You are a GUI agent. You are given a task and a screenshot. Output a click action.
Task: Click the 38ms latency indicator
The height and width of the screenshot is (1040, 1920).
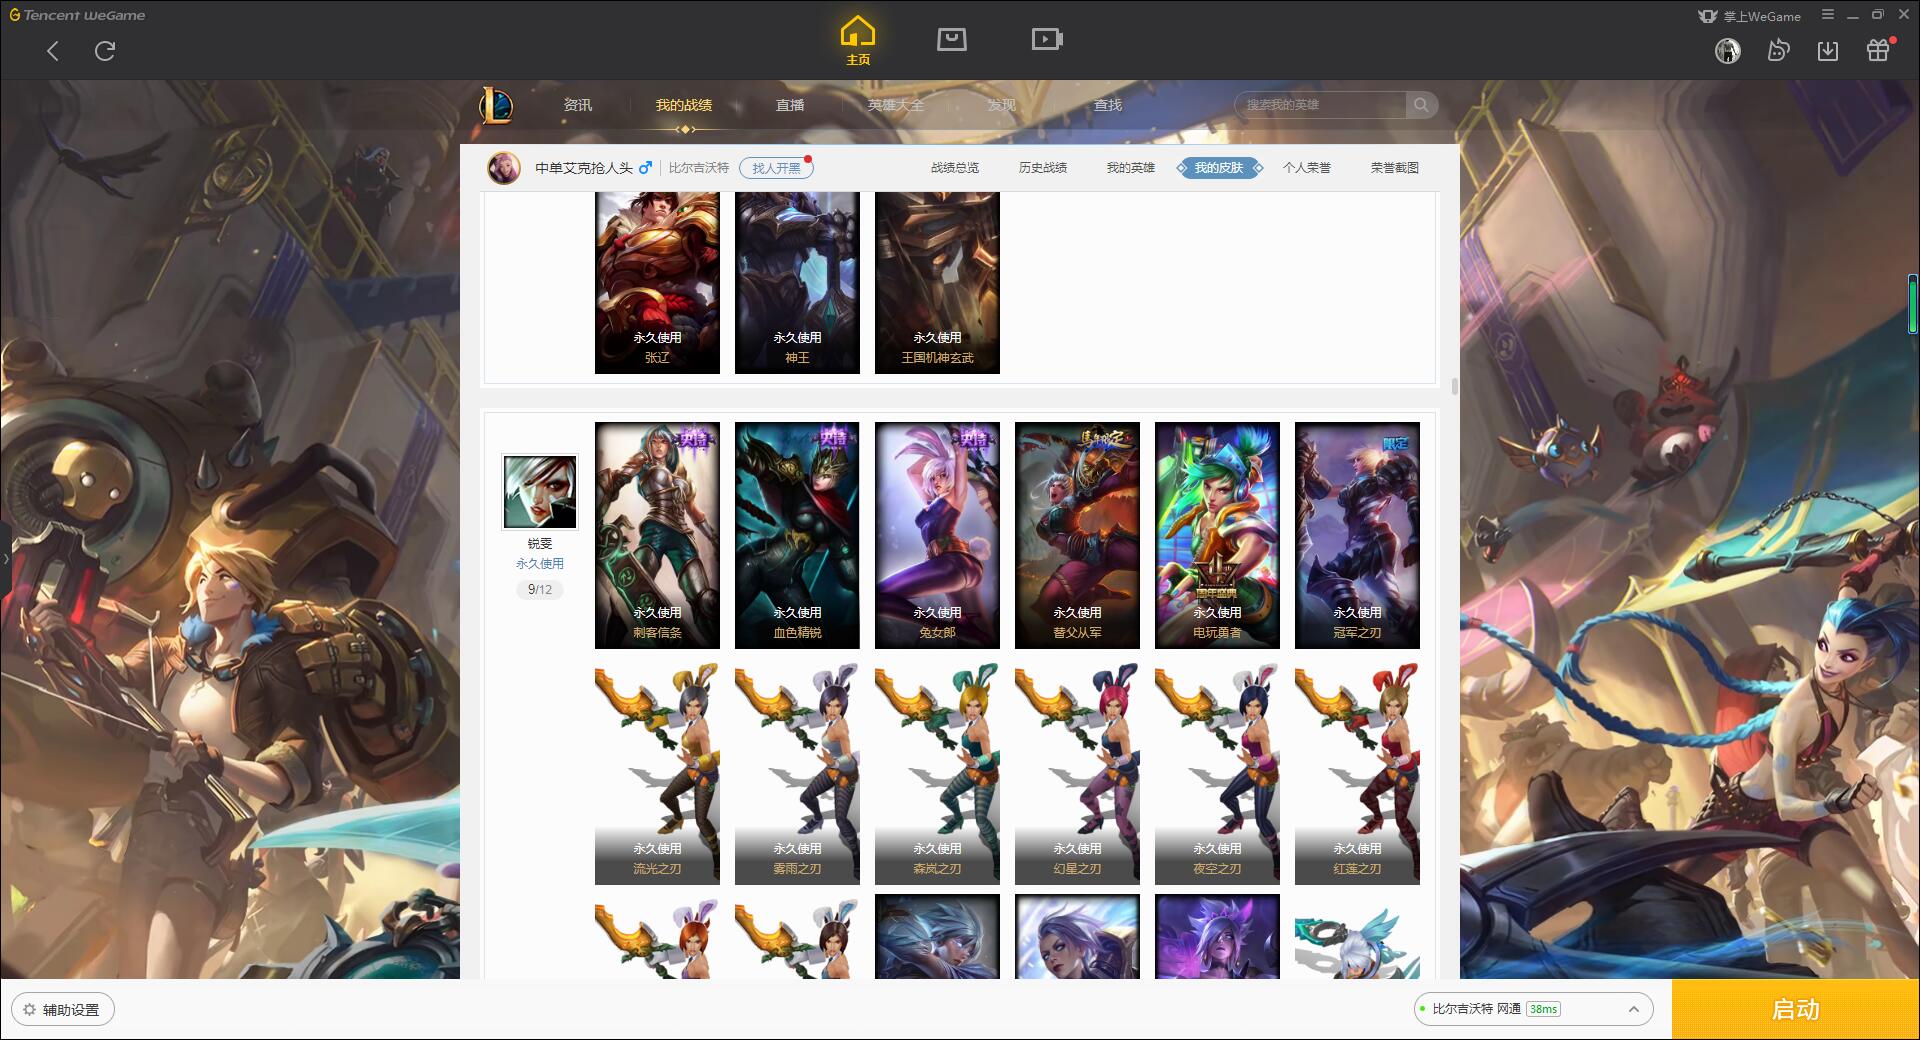(x=1543, y=1009)
